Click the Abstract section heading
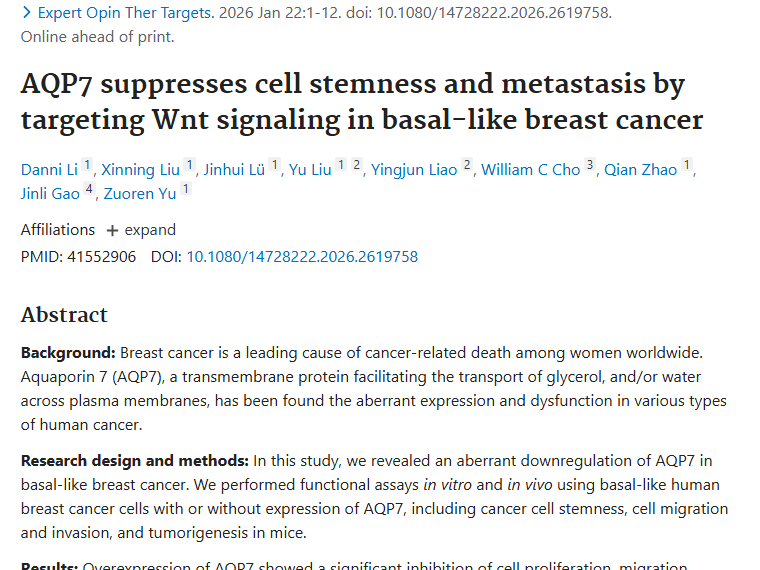Viewport: 760px width, 570px height. (64, 315)
